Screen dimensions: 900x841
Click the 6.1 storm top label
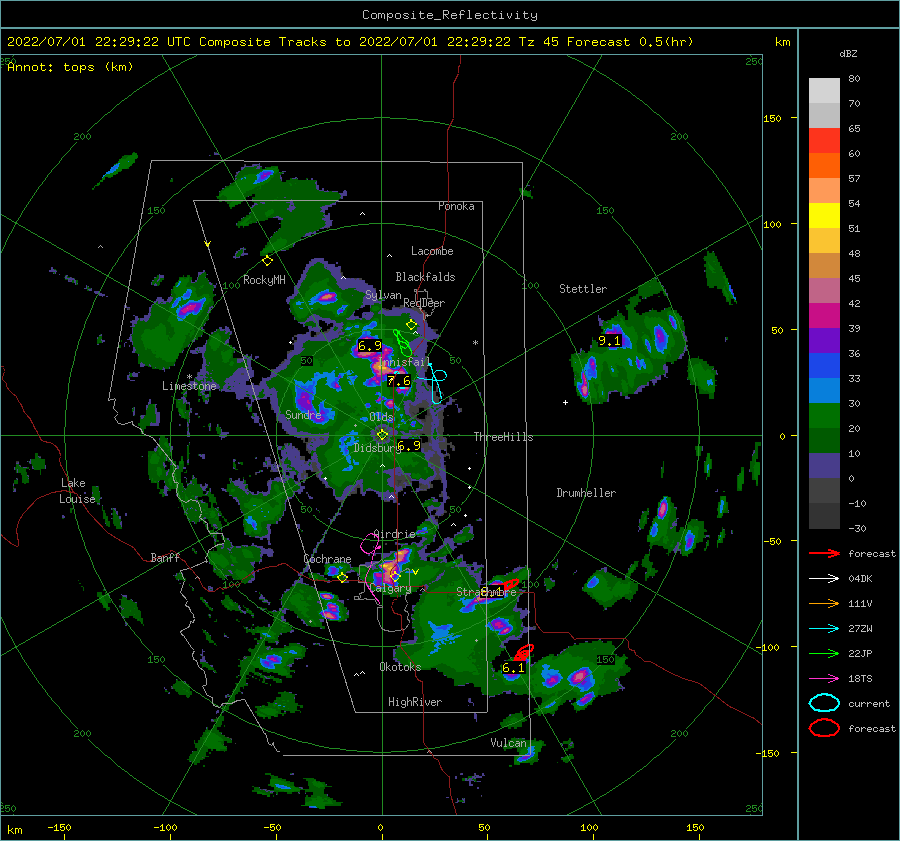click(513, 668)
